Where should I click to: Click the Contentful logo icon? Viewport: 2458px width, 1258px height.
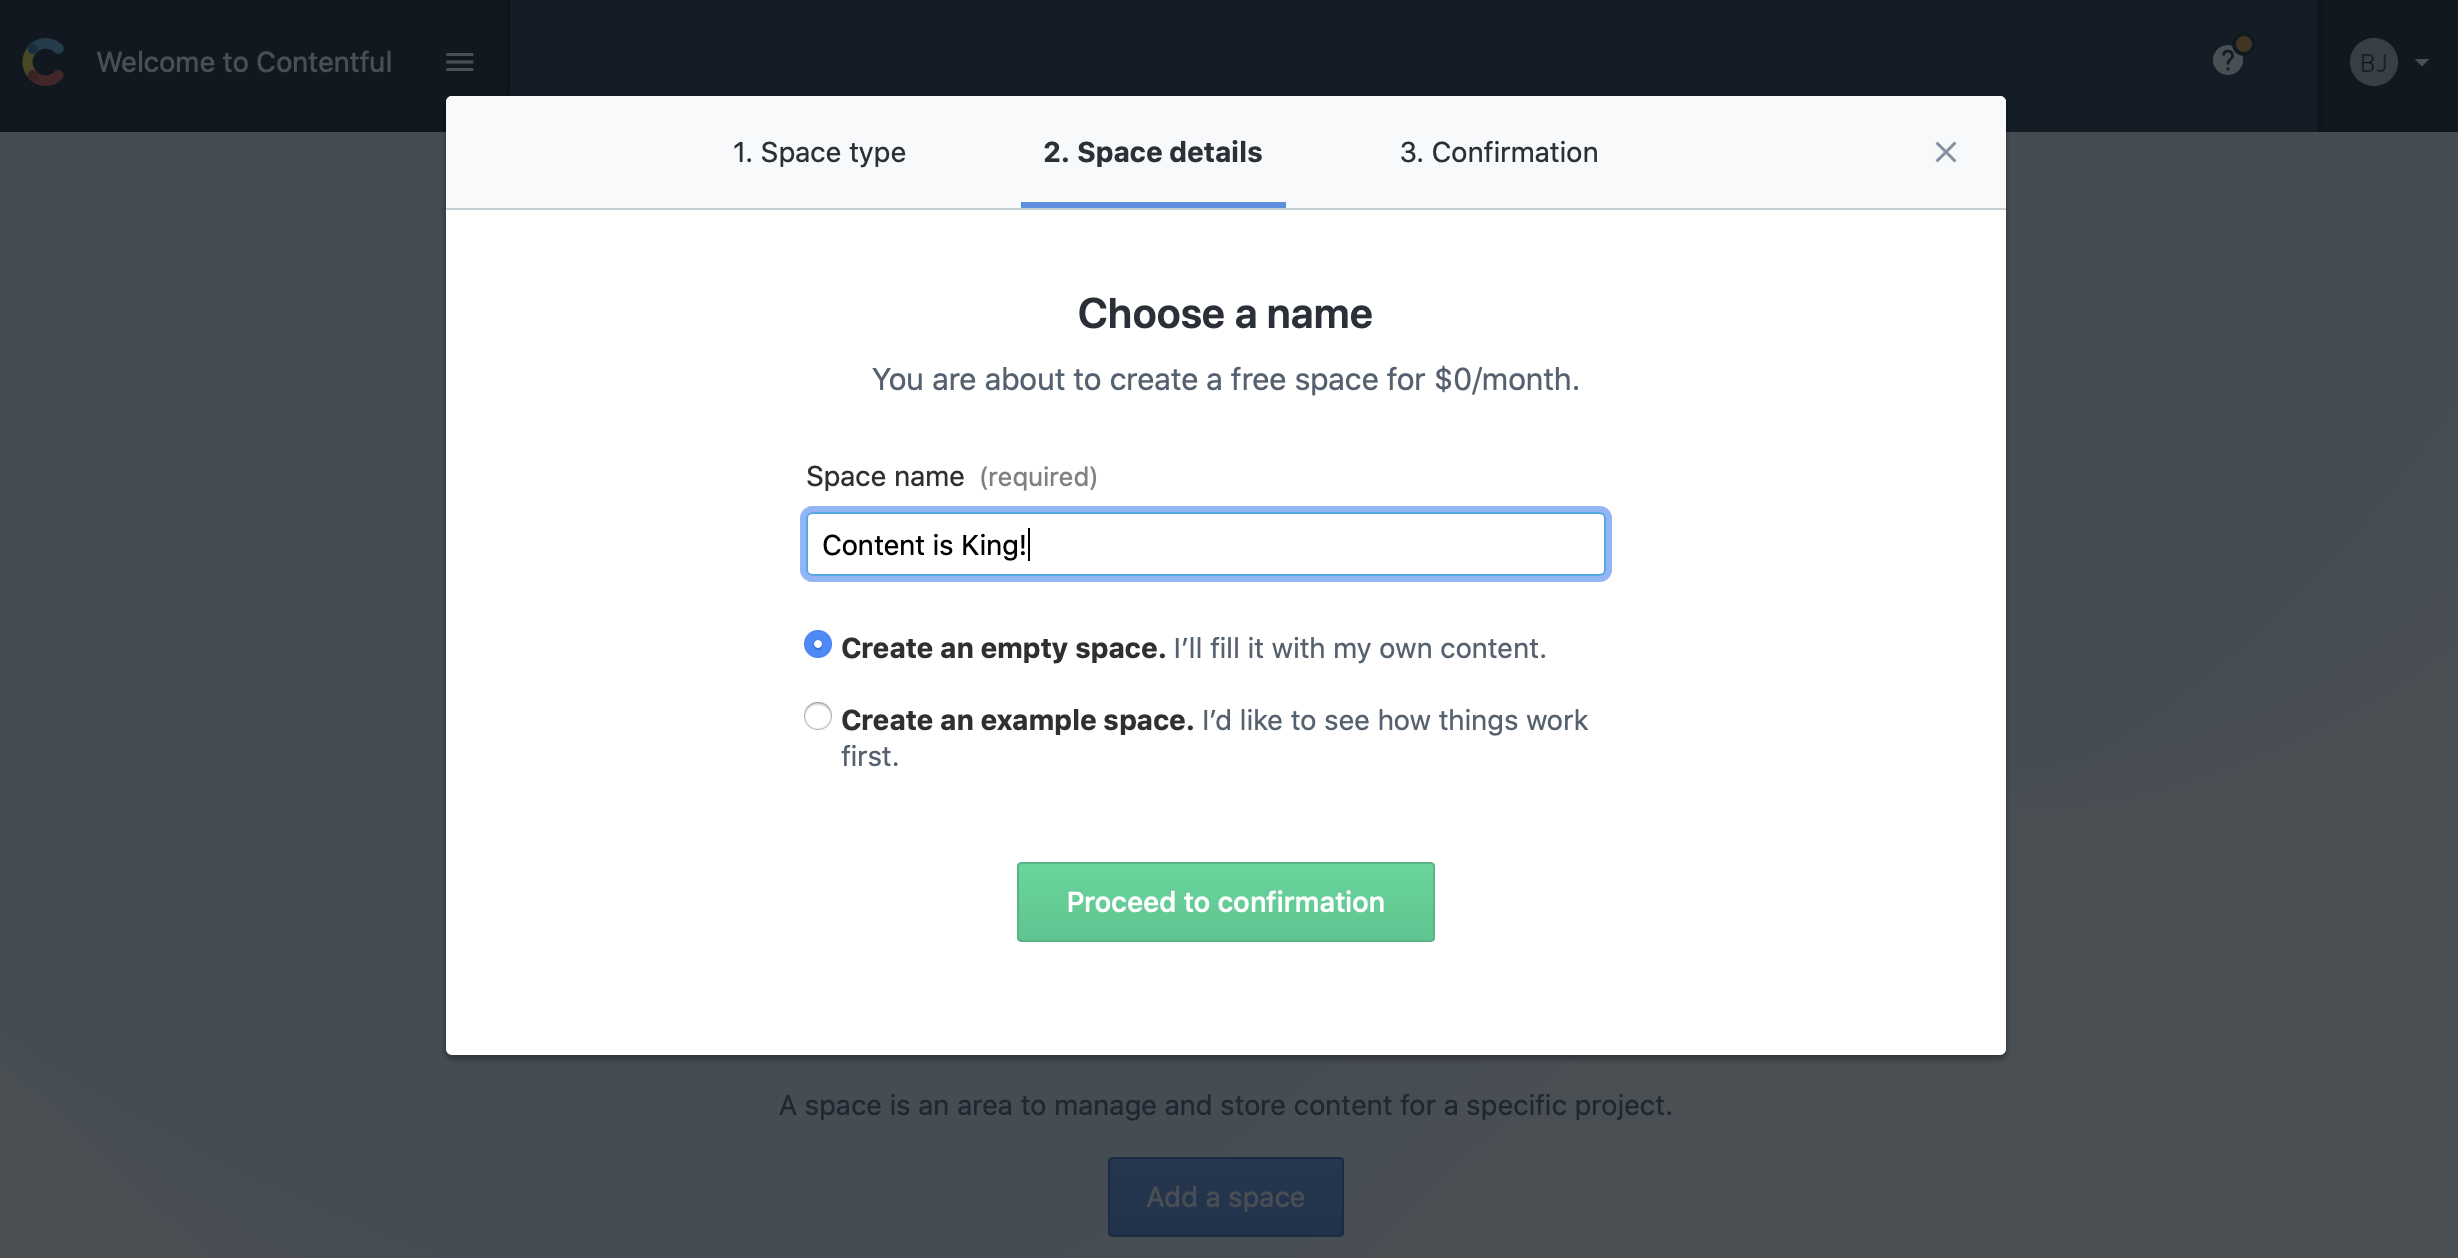point(44,62)
